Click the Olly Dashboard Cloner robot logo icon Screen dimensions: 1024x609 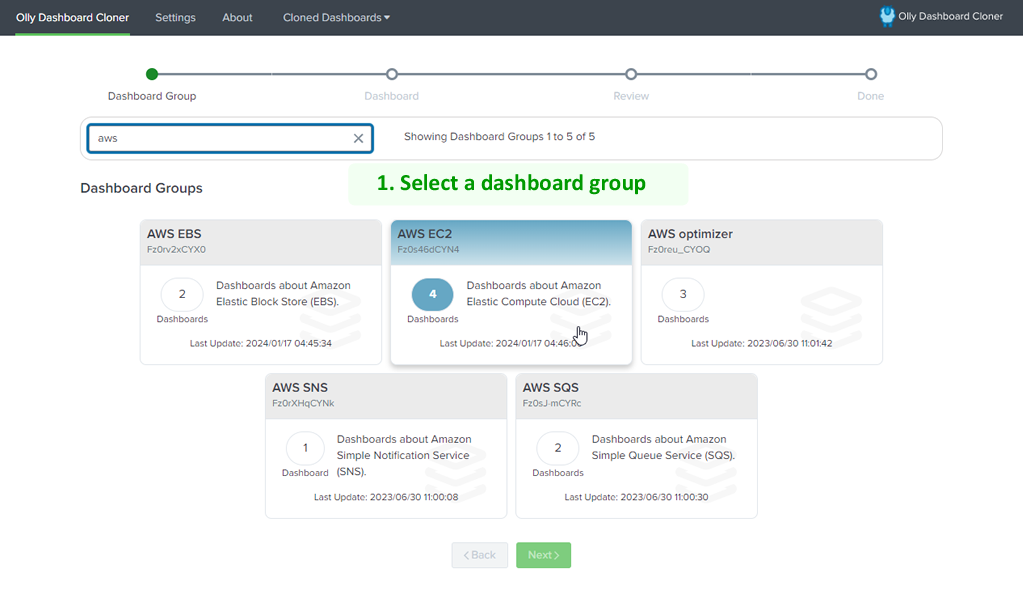[x=887, y=16]
